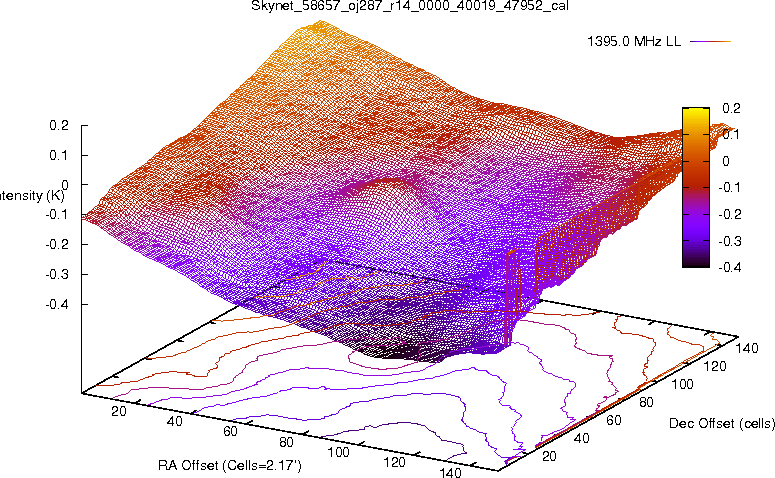Click the 0.1 tick on the Intensity axis
Image resolution: width=775 pixels, height=478 pixels.
(x=59, y=155)
